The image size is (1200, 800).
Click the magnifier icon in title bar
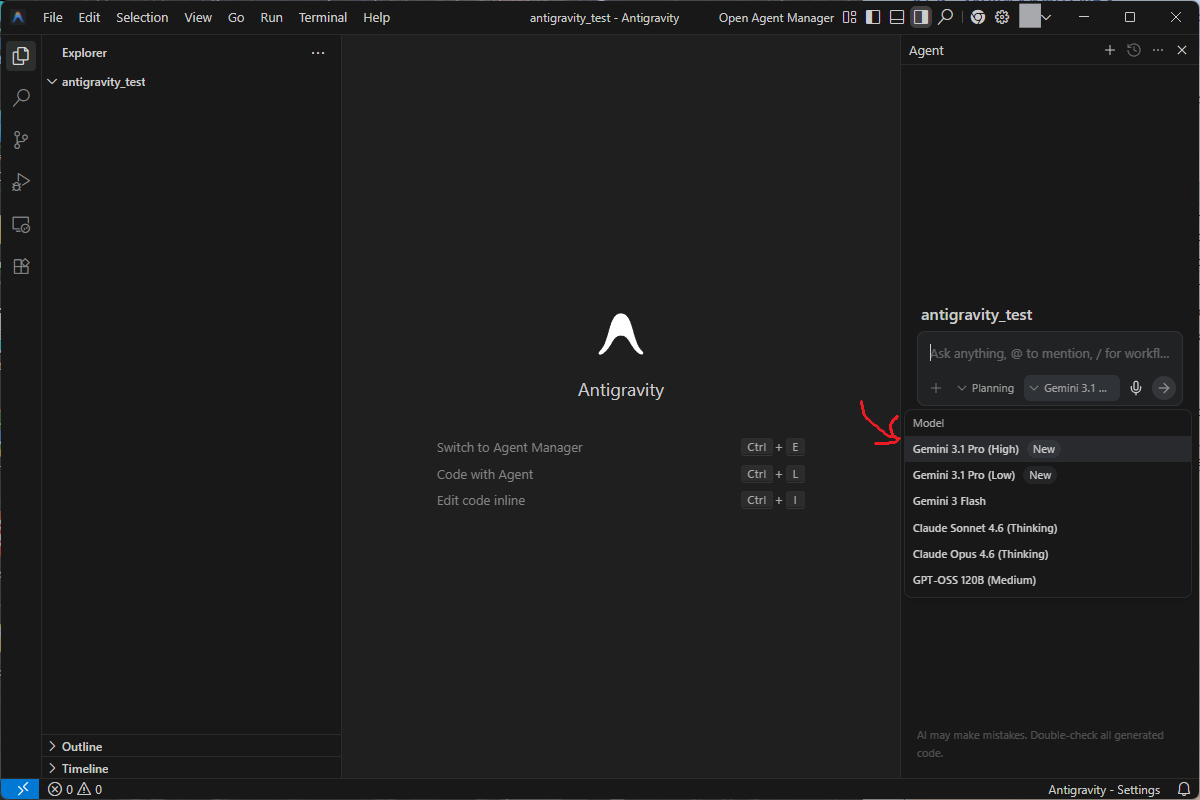click(945, 17)
